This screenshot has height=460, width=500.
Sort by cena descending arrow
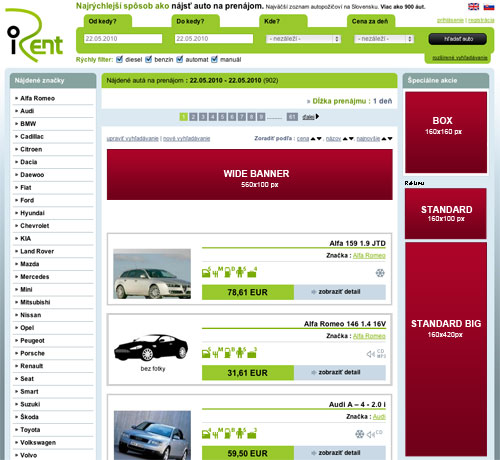319,139
